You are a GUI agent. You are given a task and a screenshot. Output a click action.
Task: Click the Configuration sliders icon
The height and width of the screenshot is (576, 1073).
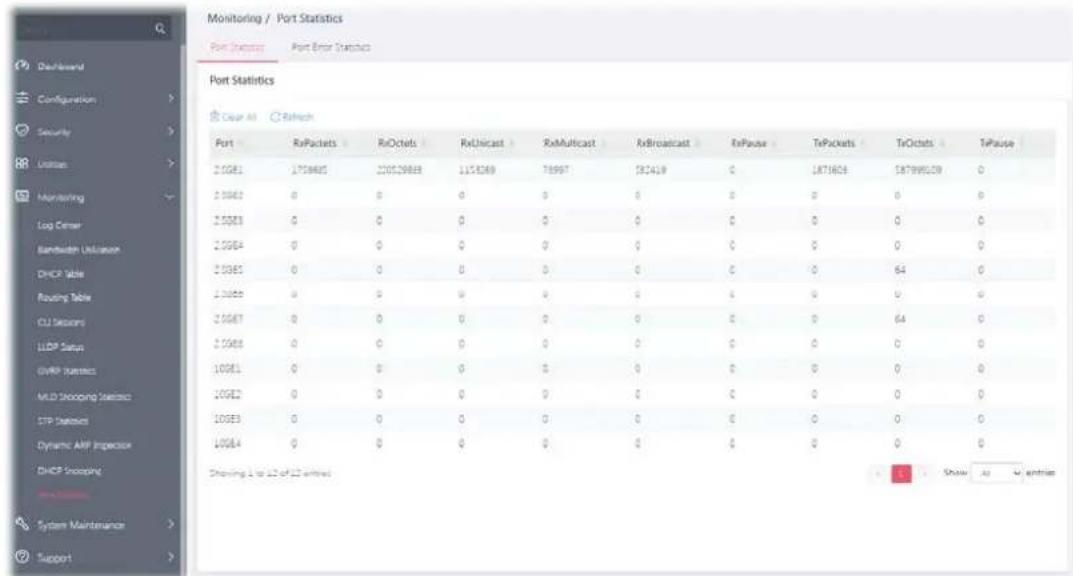coord(23,99)
